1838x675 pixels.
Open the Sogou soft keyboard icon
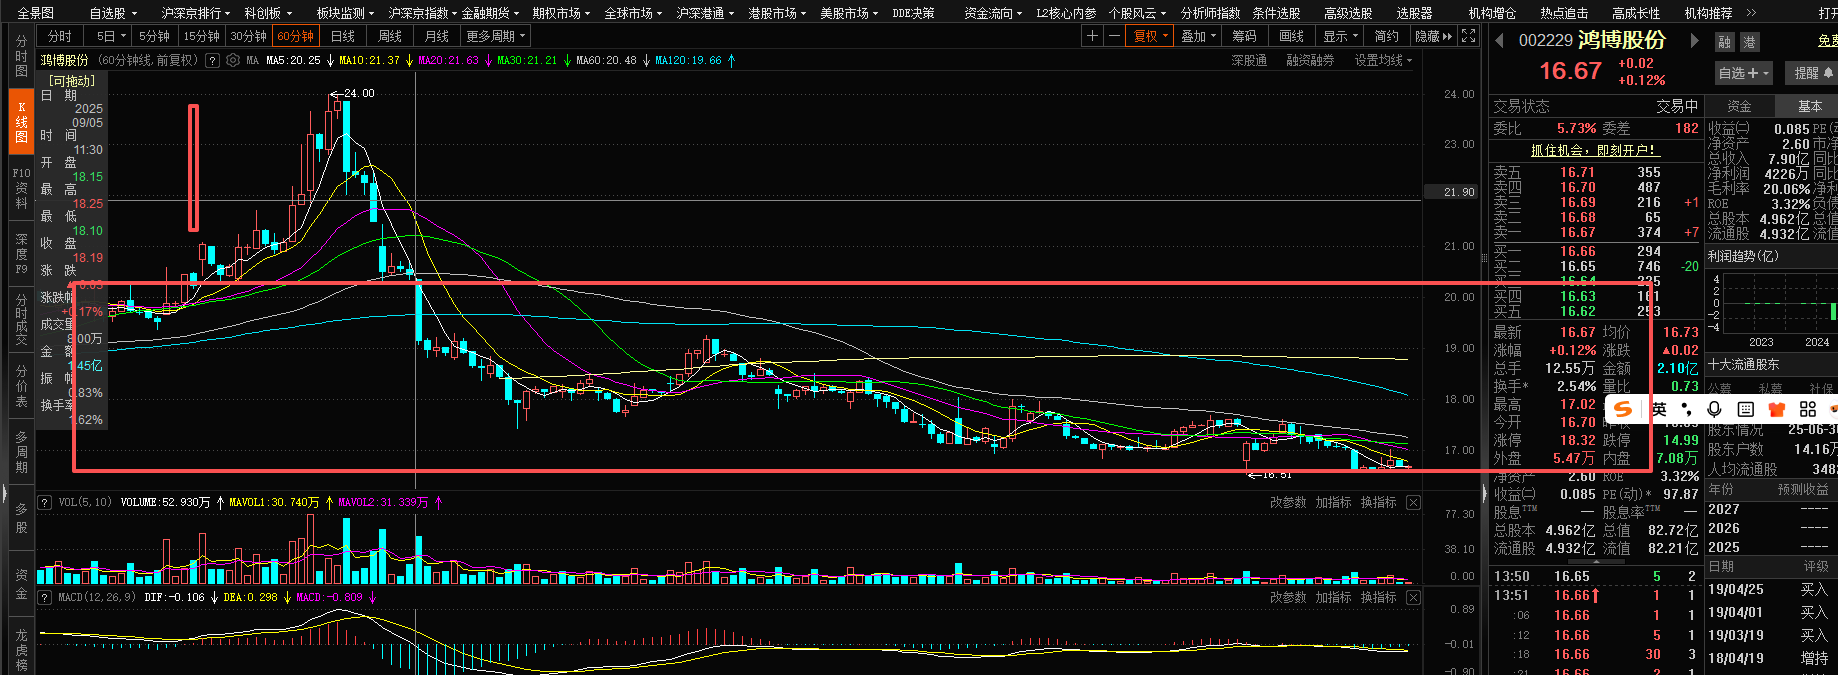(1745, 409)
